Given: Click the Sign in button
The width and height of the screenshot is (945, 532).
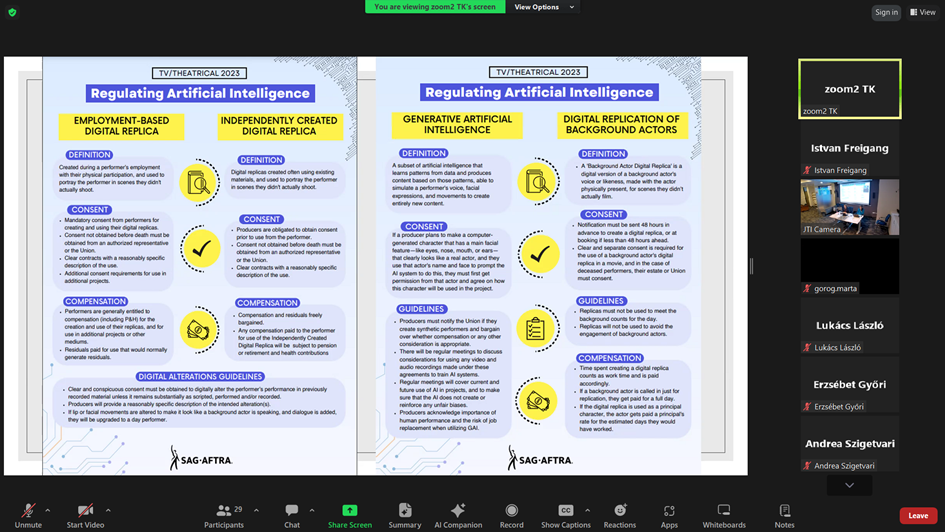Looking at the screenshot, I should pyautogui.click(x=886, y=12).
